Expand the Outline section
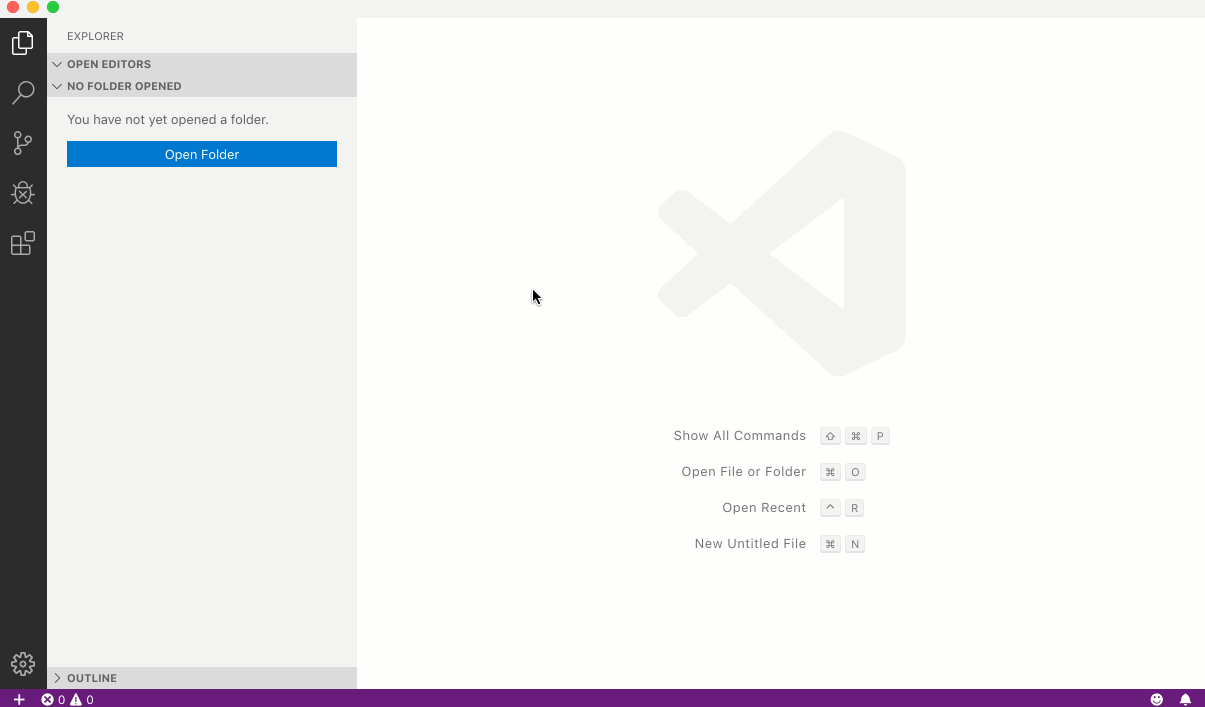 click(202, 678)
